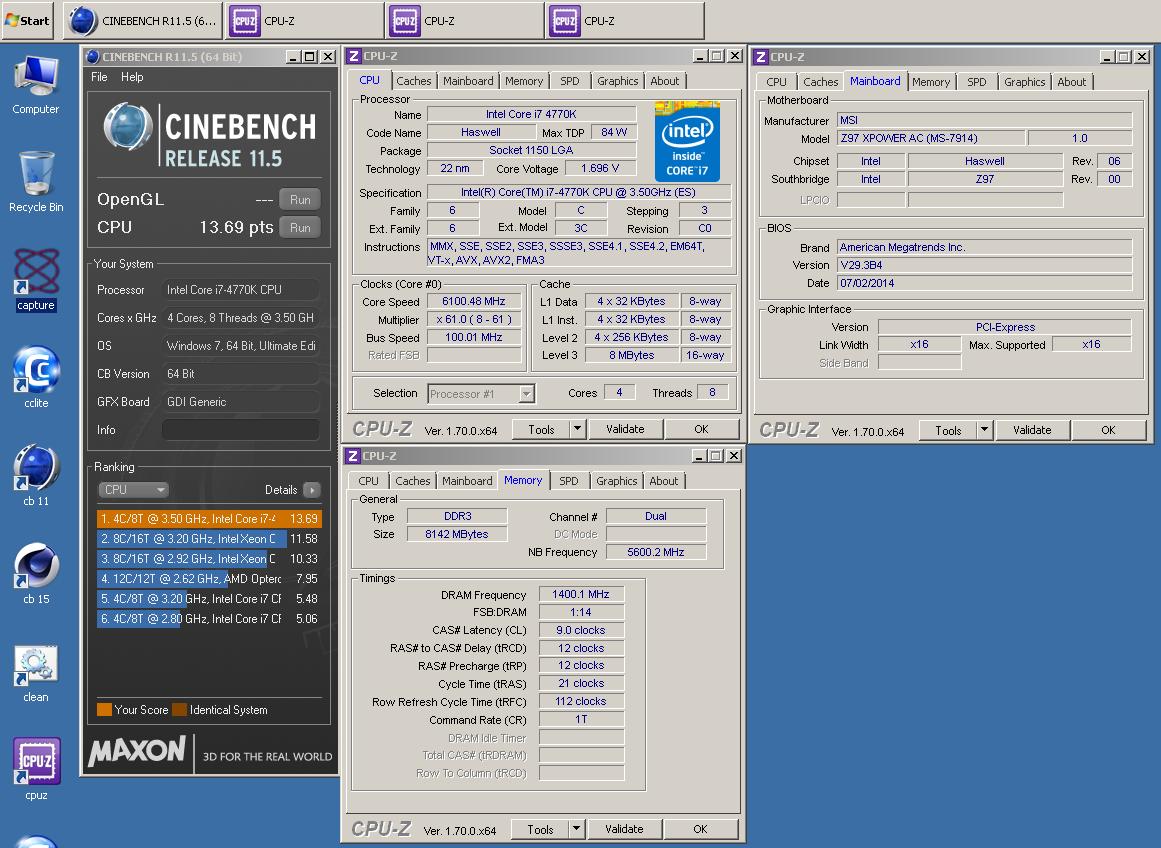1161x848 pixels.
Task: Open the CPU ranking dropdown in Cinebench
Action: (133, 490)
